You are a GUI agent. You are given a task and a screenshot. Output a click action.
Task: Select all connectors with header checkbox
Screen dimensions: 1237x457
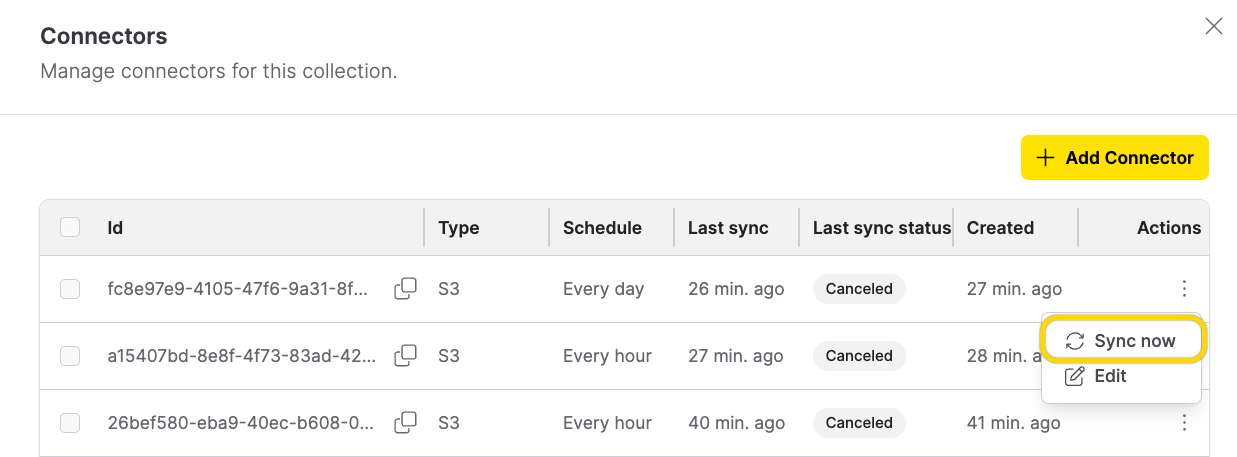click(x=70, y=228)
